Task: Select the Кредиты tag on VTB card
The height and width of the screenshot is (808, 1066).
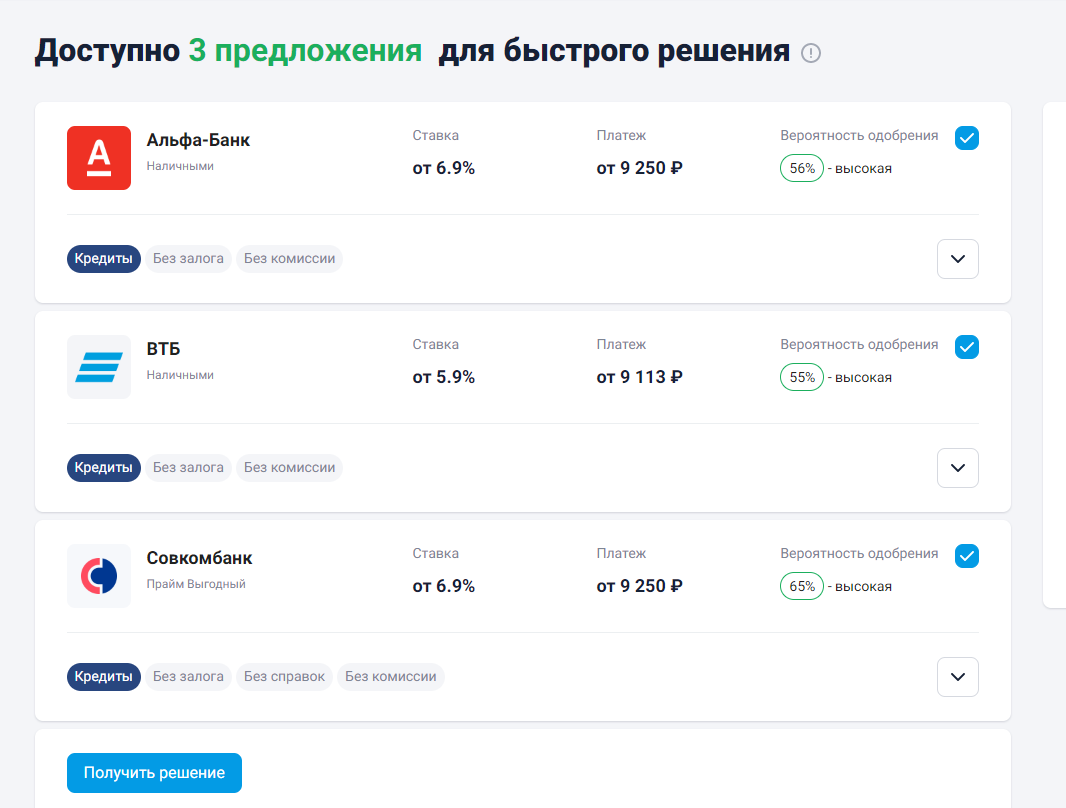Action: pos(103,467)
